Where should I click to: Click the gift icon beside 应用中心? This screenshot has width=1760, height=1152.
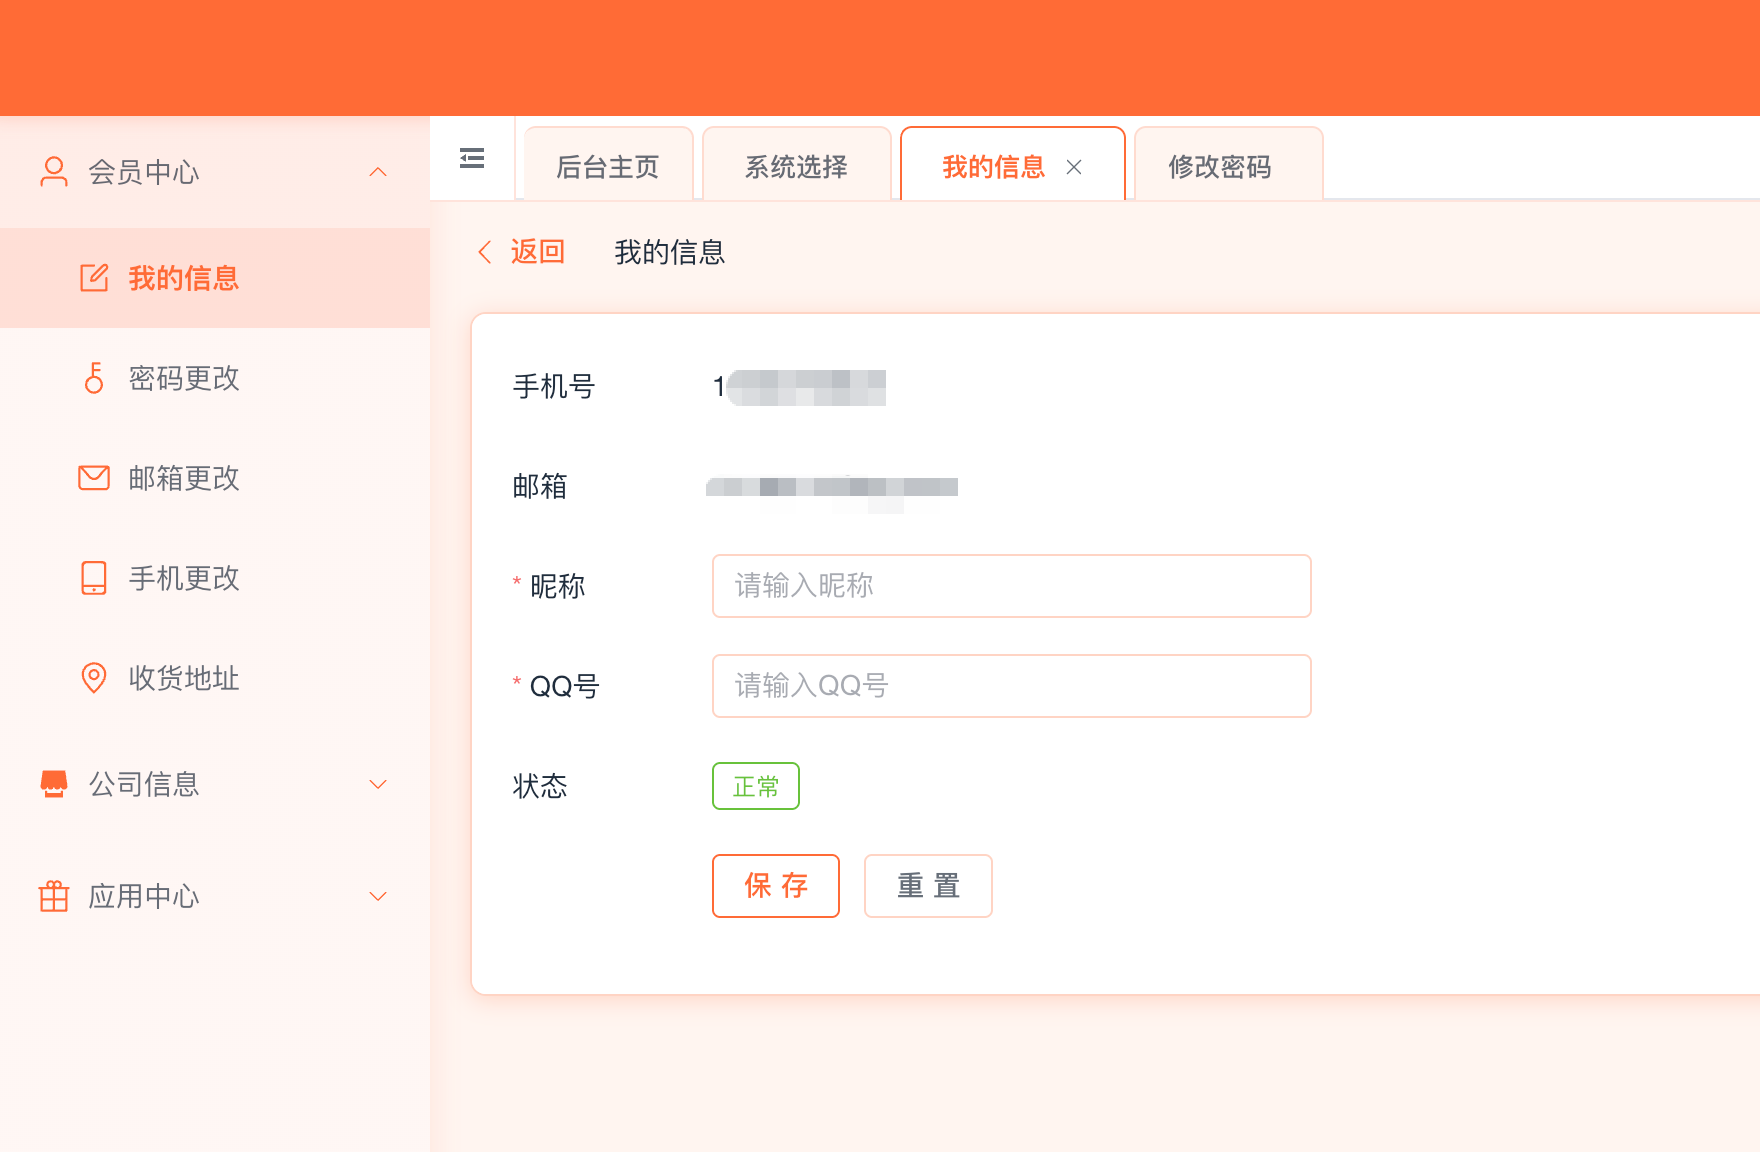click(x=54, y=896)
